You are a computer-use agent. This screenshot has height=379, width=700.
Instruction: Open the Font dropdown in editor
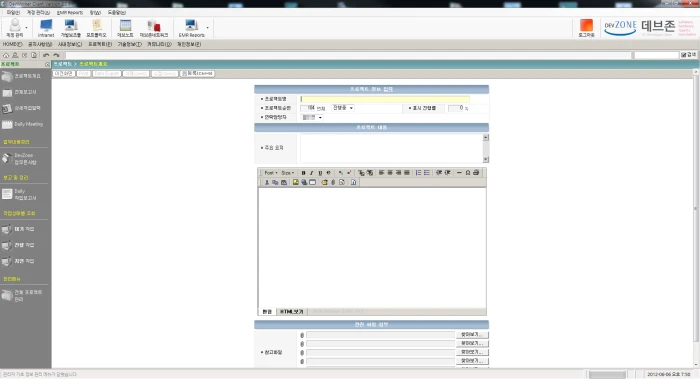271,173
